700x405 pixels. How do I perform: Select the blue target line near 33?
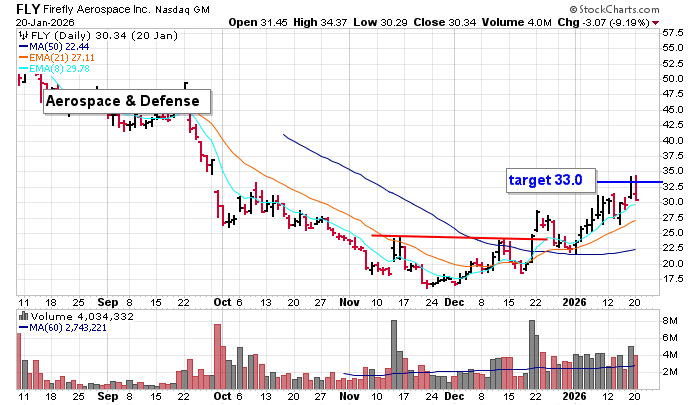630,182
